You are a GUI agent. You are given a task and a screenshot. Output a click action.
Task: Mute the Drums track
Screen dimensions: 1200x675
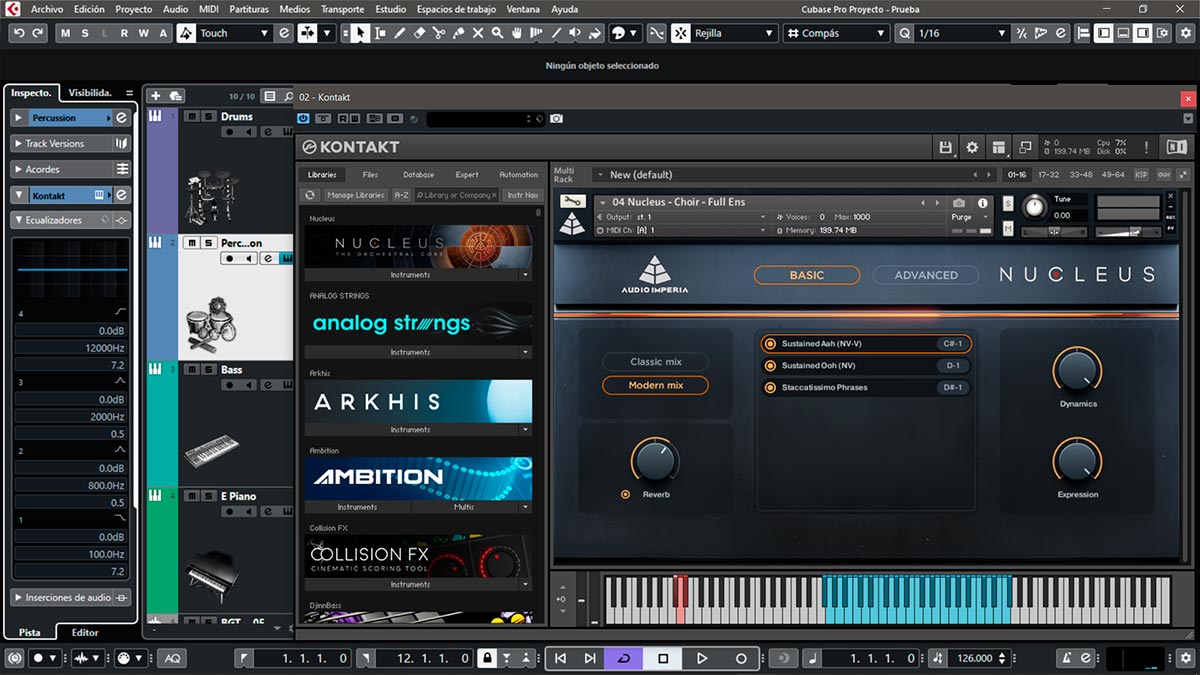(192, 116)
